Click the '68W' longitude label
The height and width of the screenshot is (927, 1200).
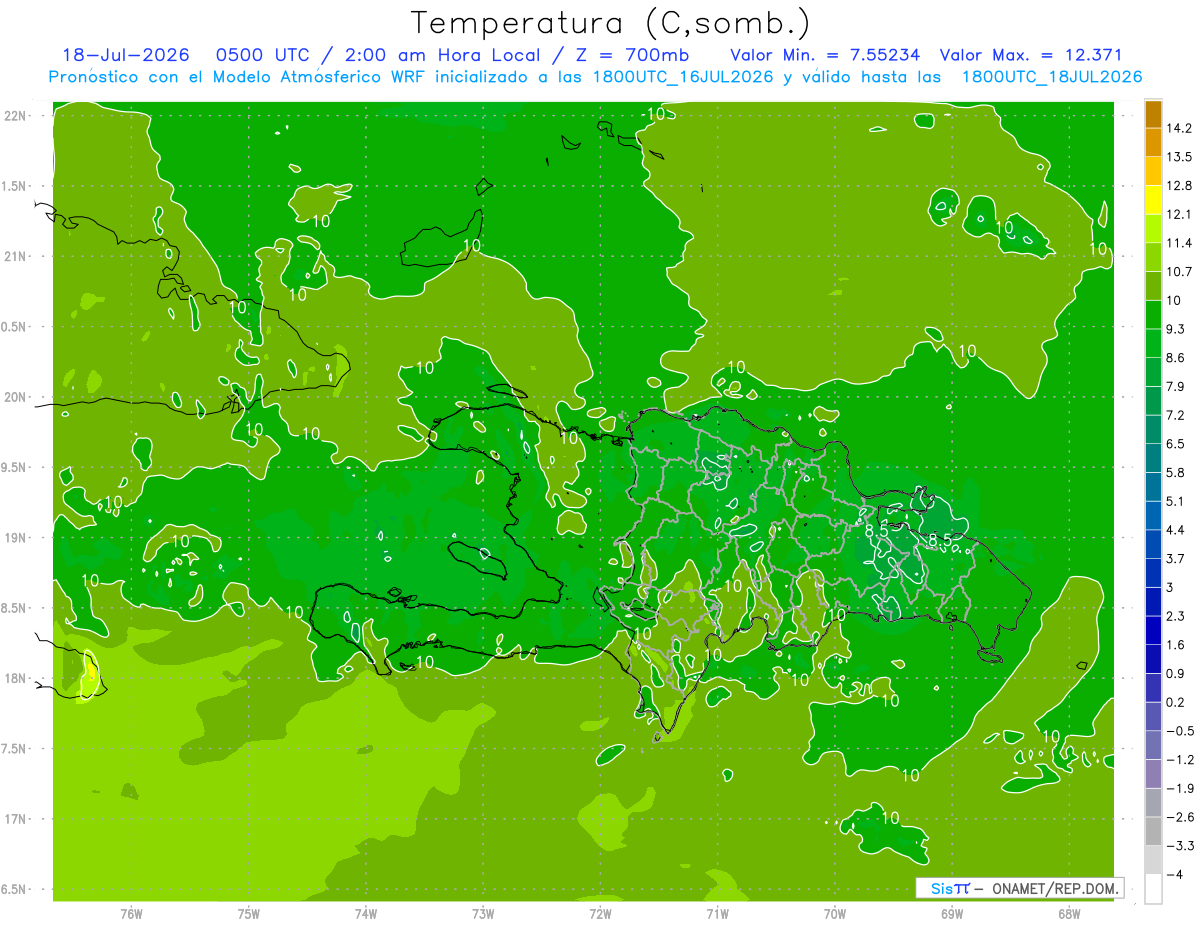pos(1068,914)
